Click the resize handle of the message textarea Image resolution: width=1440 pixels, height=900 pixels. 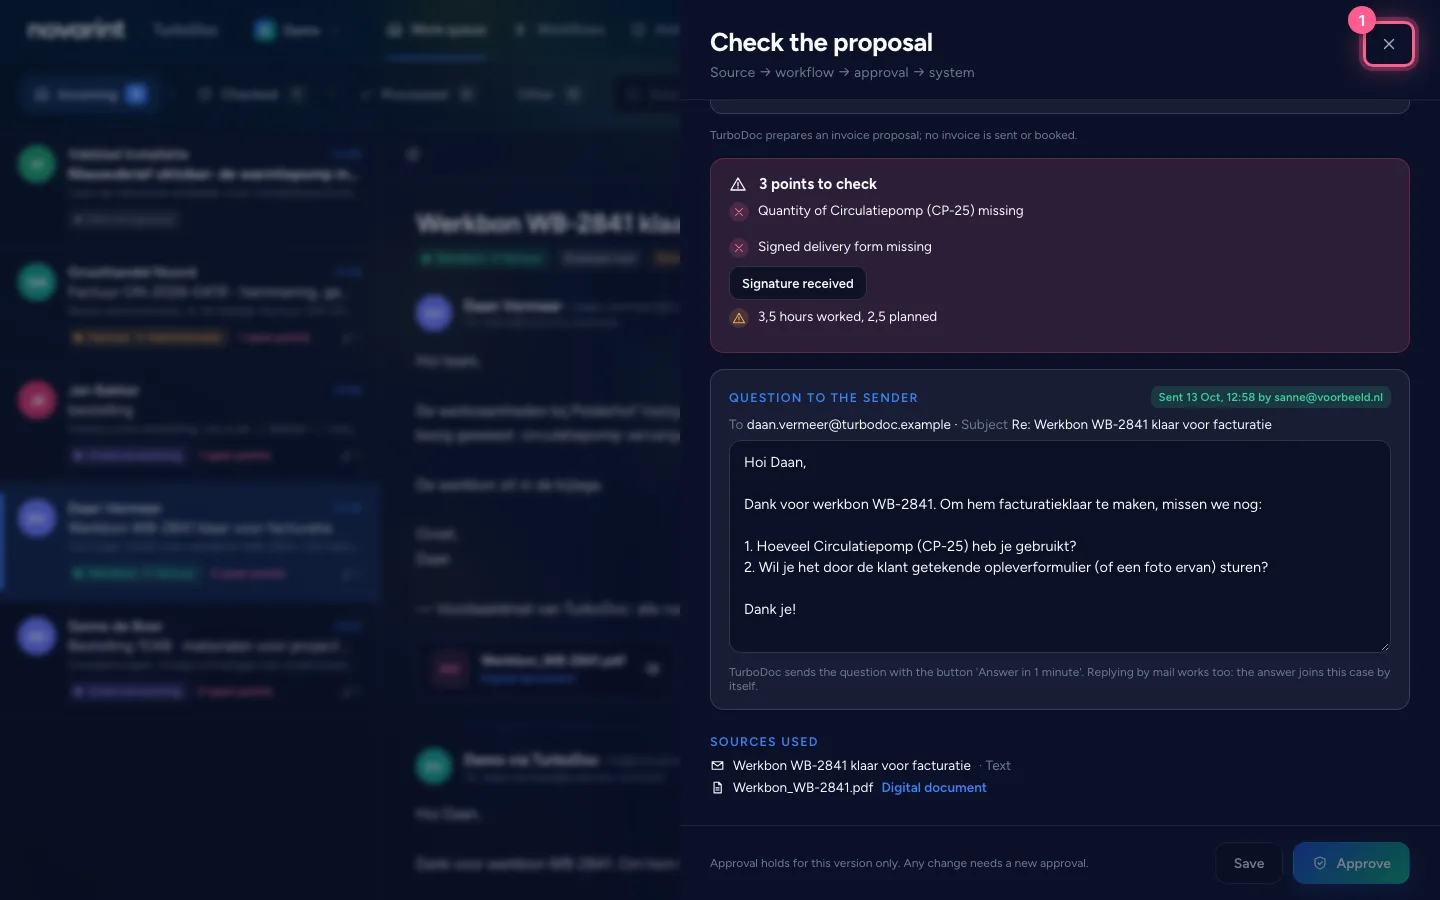(x=1384, y=646)
